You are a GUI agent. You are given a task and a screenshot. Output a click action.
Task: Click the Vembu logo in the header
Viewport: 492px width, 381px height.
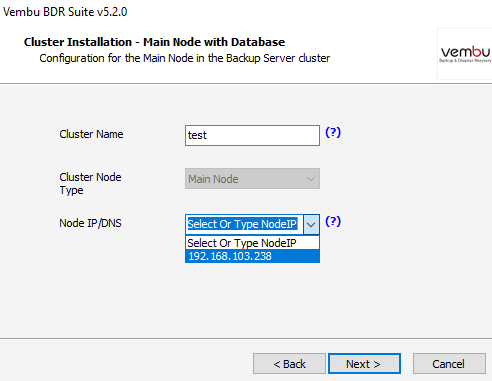[x=465, y=54]
